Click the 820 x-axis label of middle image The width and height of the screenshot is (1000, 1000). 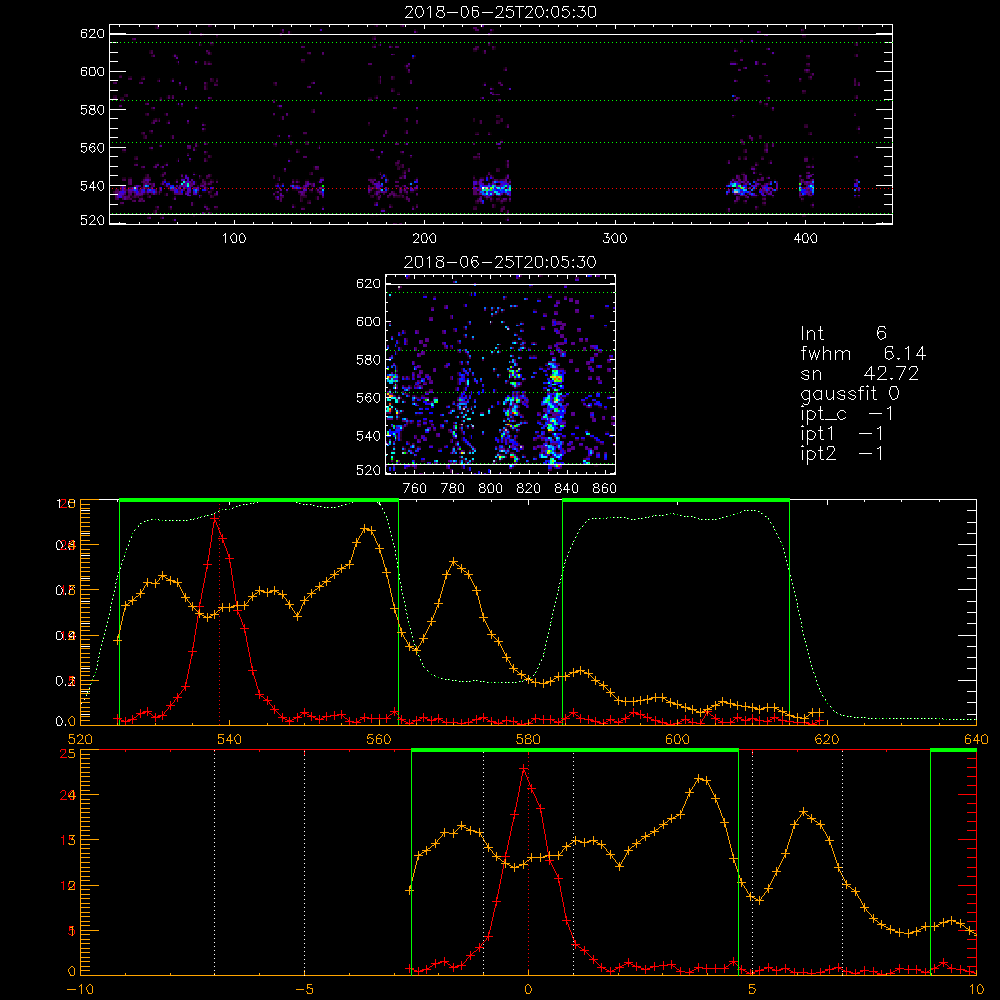[529, 489]
